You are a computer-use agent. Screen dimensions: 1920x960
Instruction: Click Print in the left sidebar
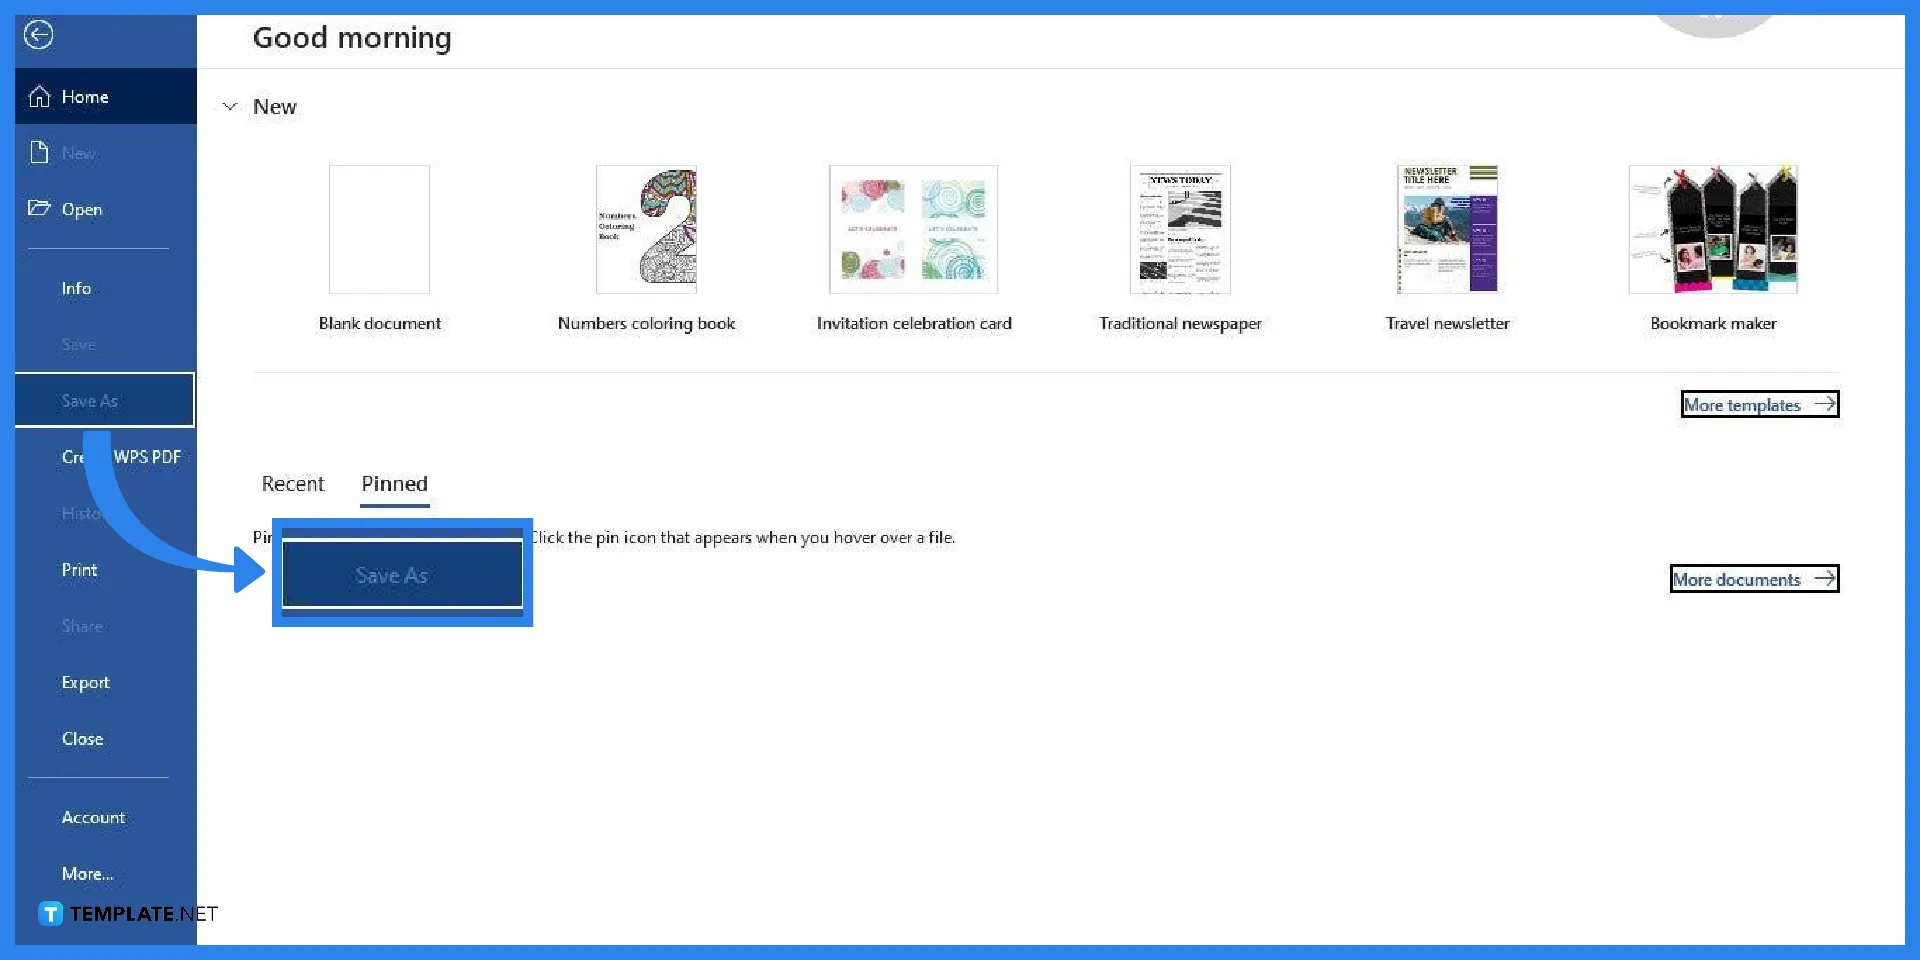(79, 569)
